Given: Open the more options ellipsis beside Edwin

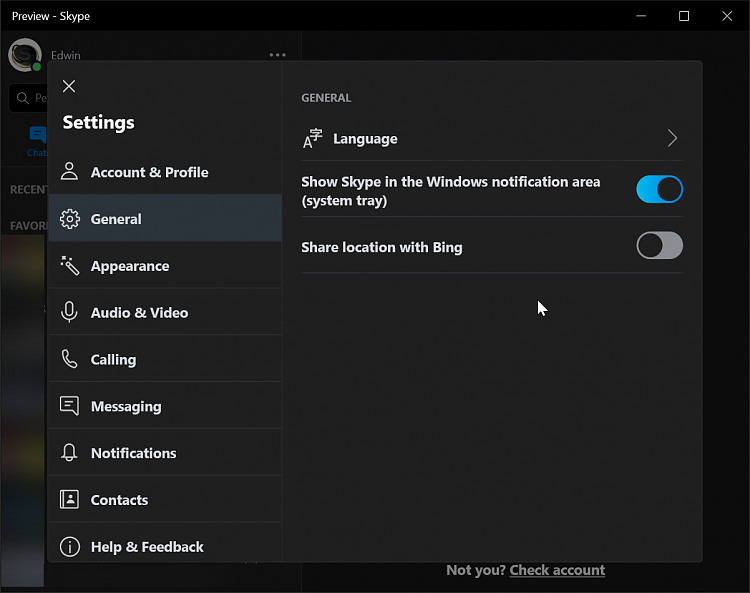Looking at the screenshot, I should pos(277,55).
